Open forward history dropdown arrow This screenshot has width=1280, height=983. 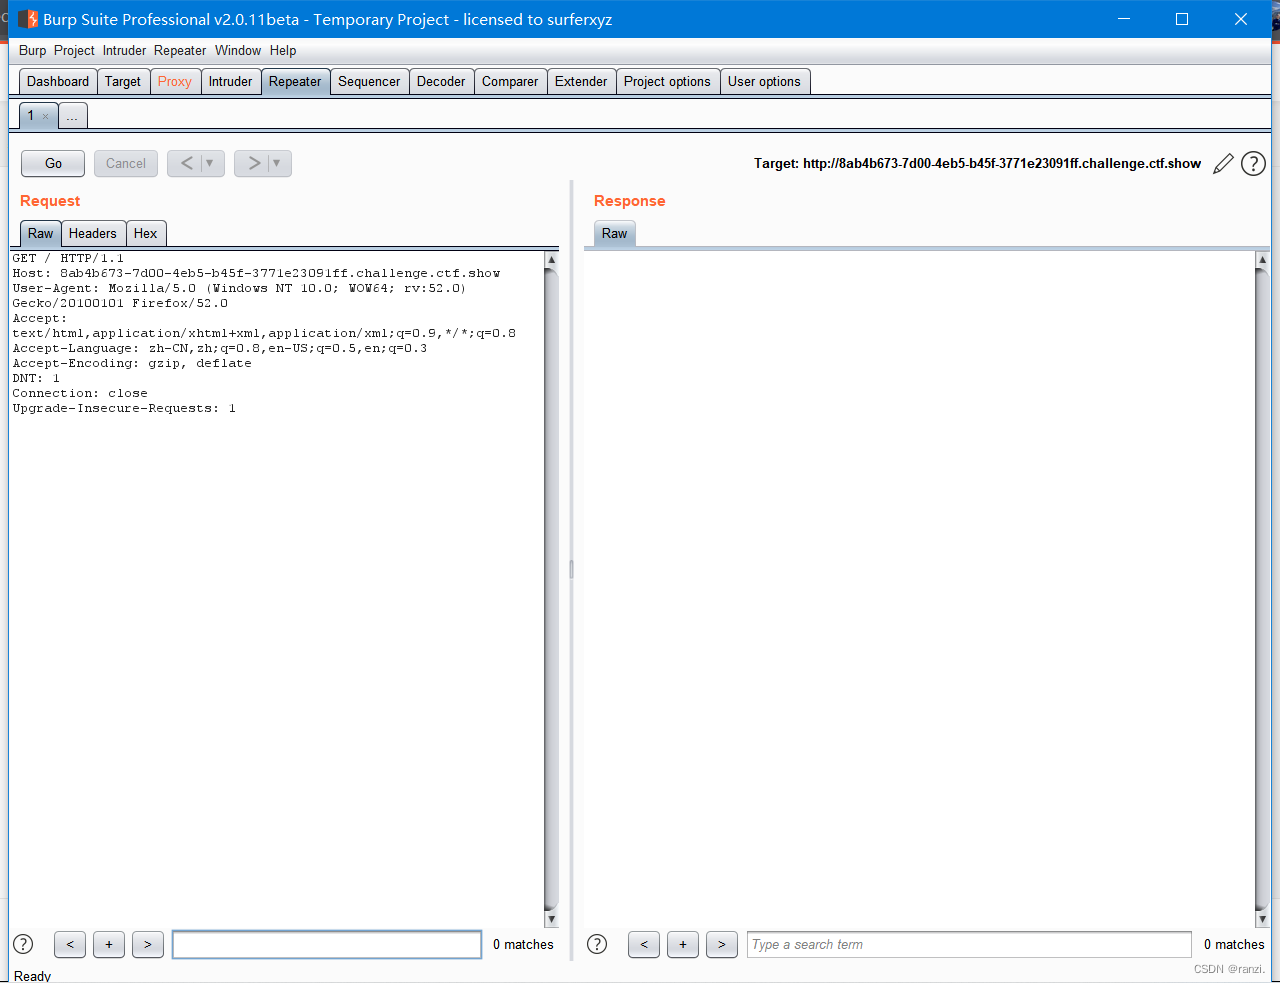tap(277, 163)
